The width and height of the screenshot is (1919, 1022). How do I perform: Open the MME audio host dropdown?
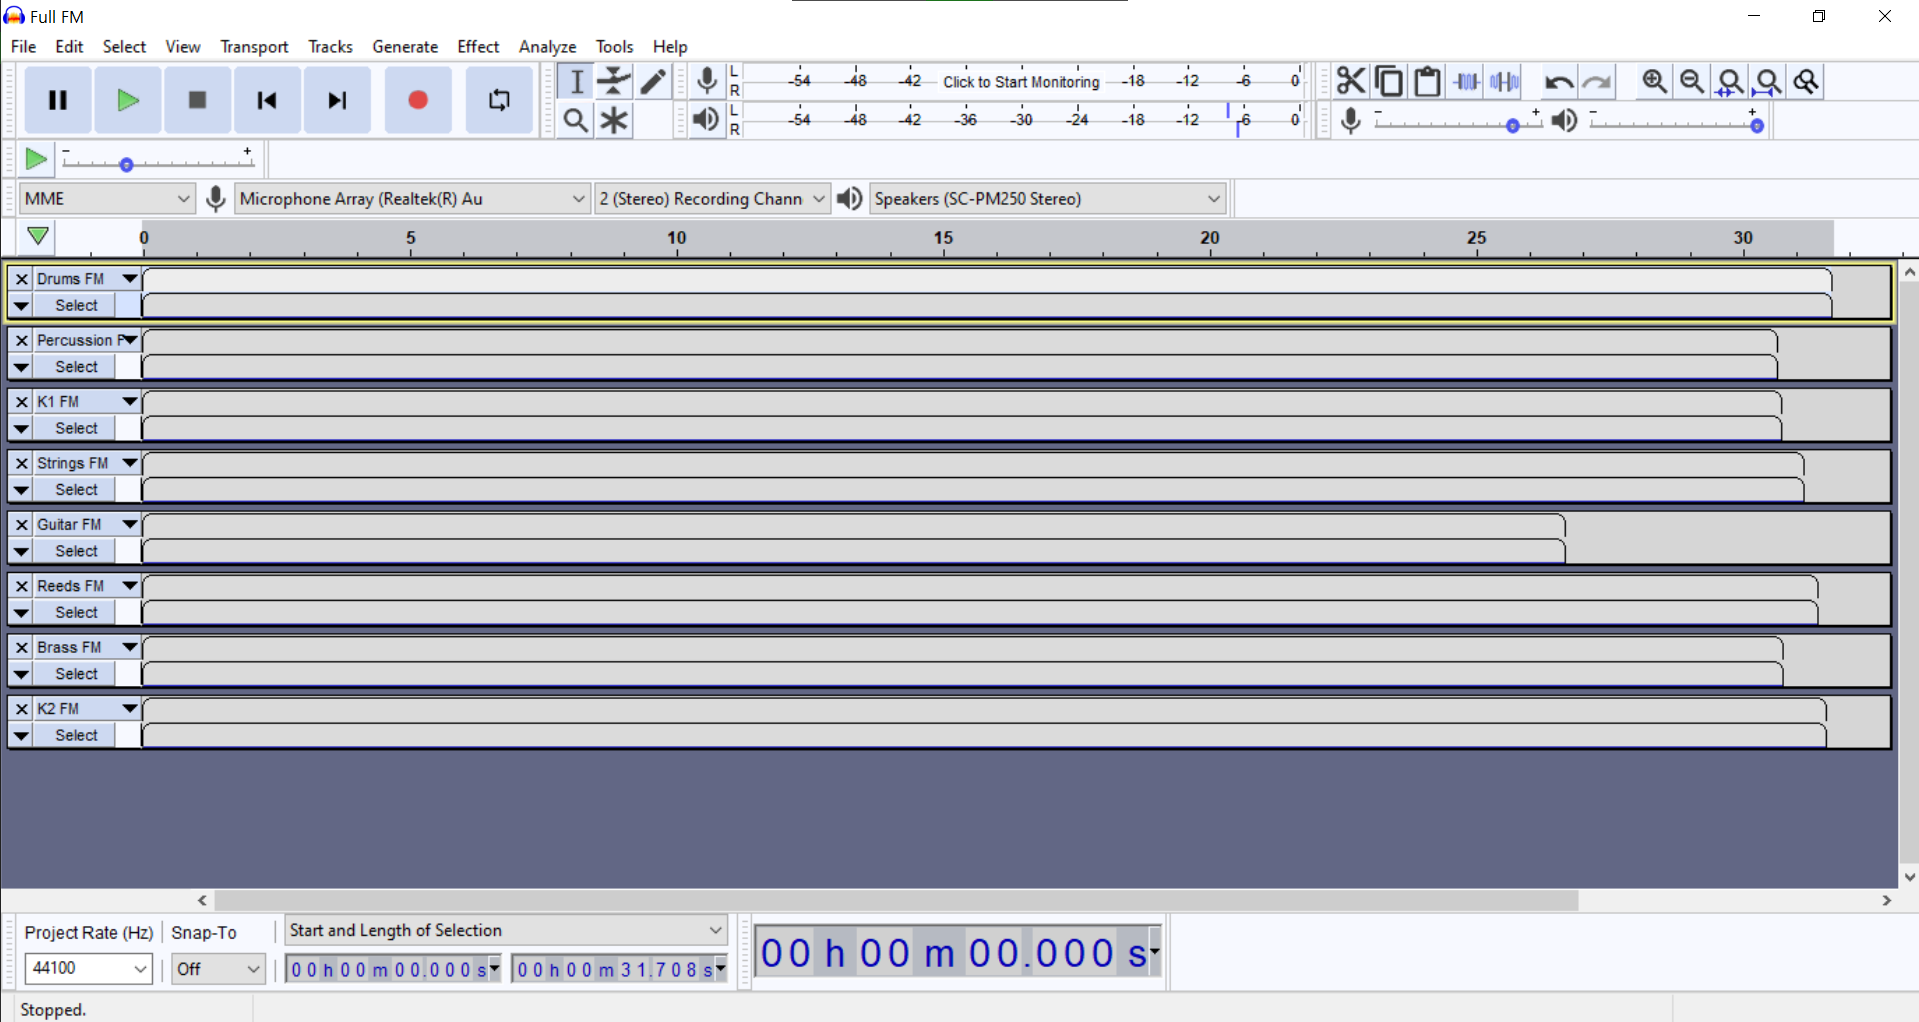107,198
